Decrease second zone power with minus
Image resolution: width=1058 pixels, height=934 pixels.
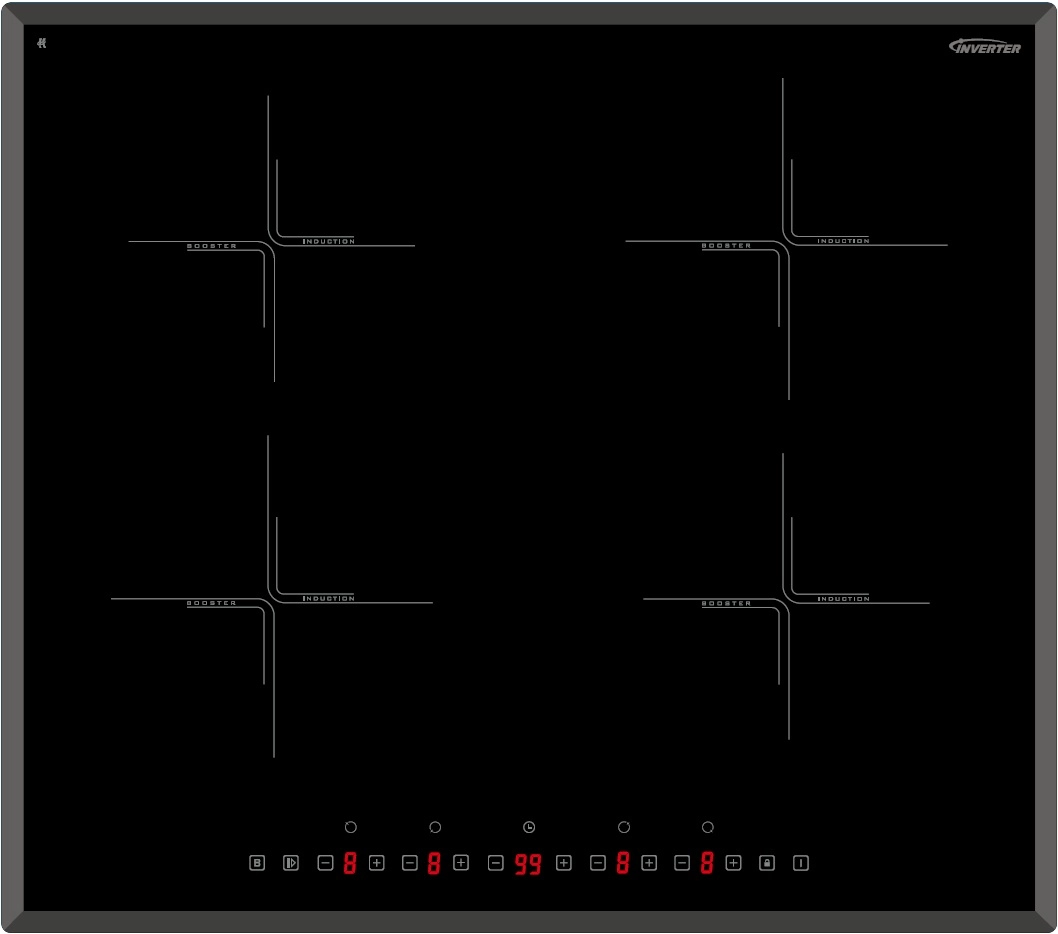pyautogui.click(x=409, y=862)
